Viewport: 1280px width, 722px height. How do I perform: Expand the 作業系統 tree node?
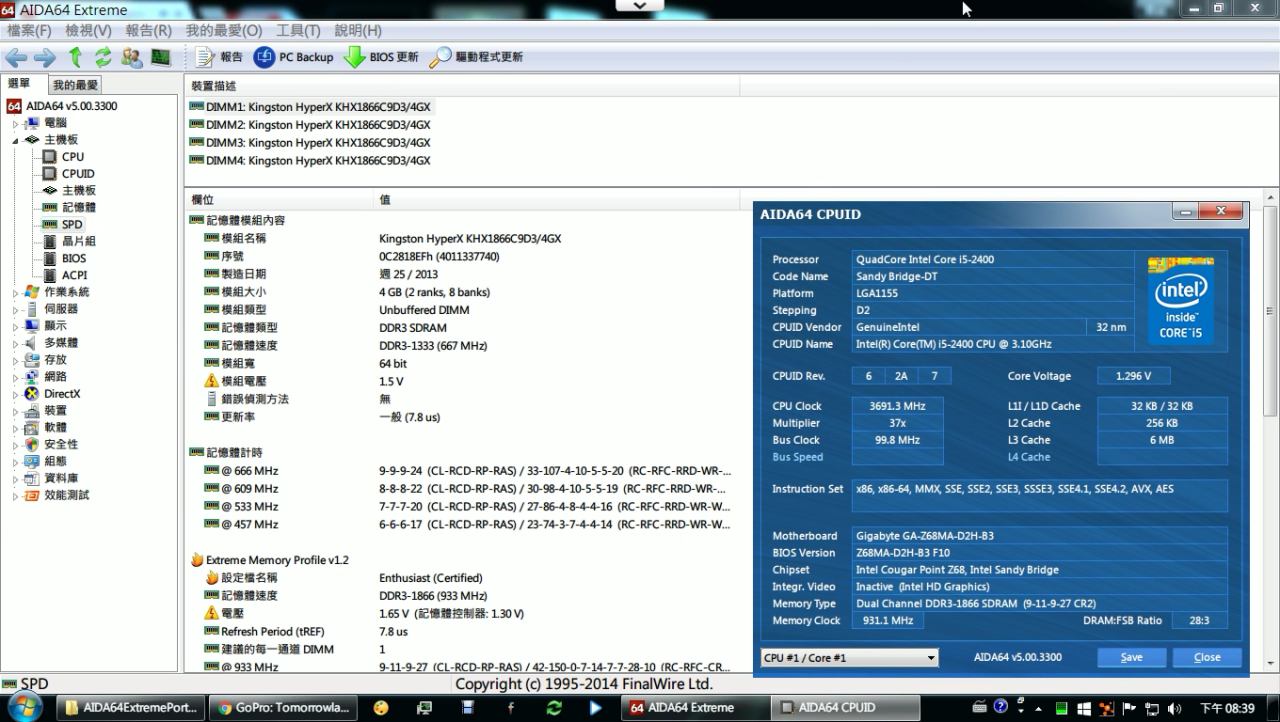click(x=15, y=293)
